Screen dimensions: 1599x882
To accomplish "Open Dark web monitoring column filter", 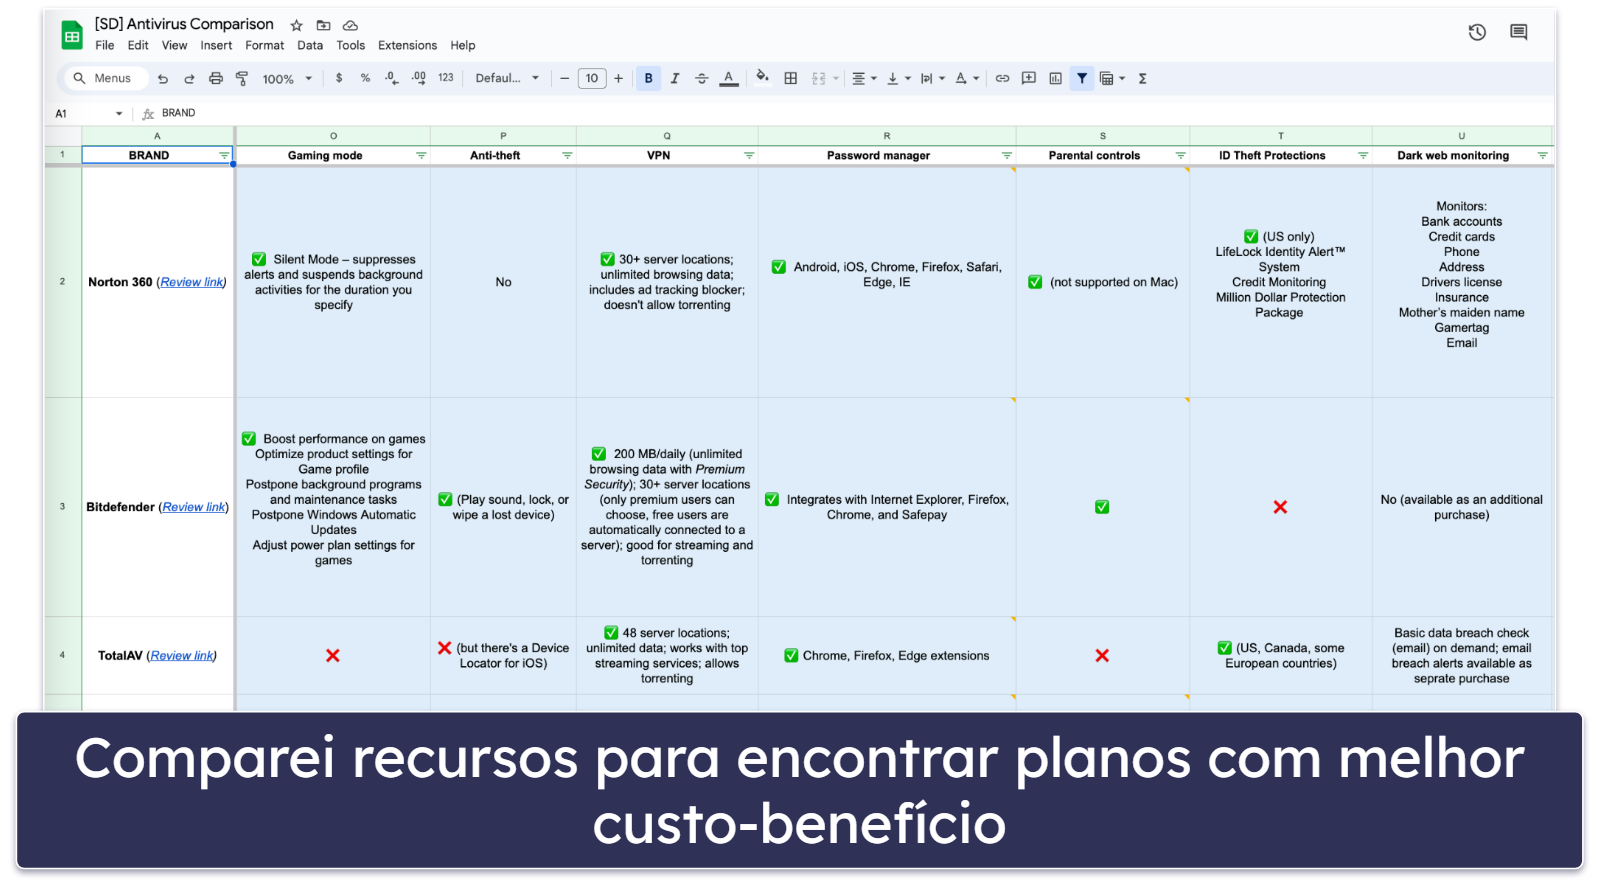I will coord(1542,156).
